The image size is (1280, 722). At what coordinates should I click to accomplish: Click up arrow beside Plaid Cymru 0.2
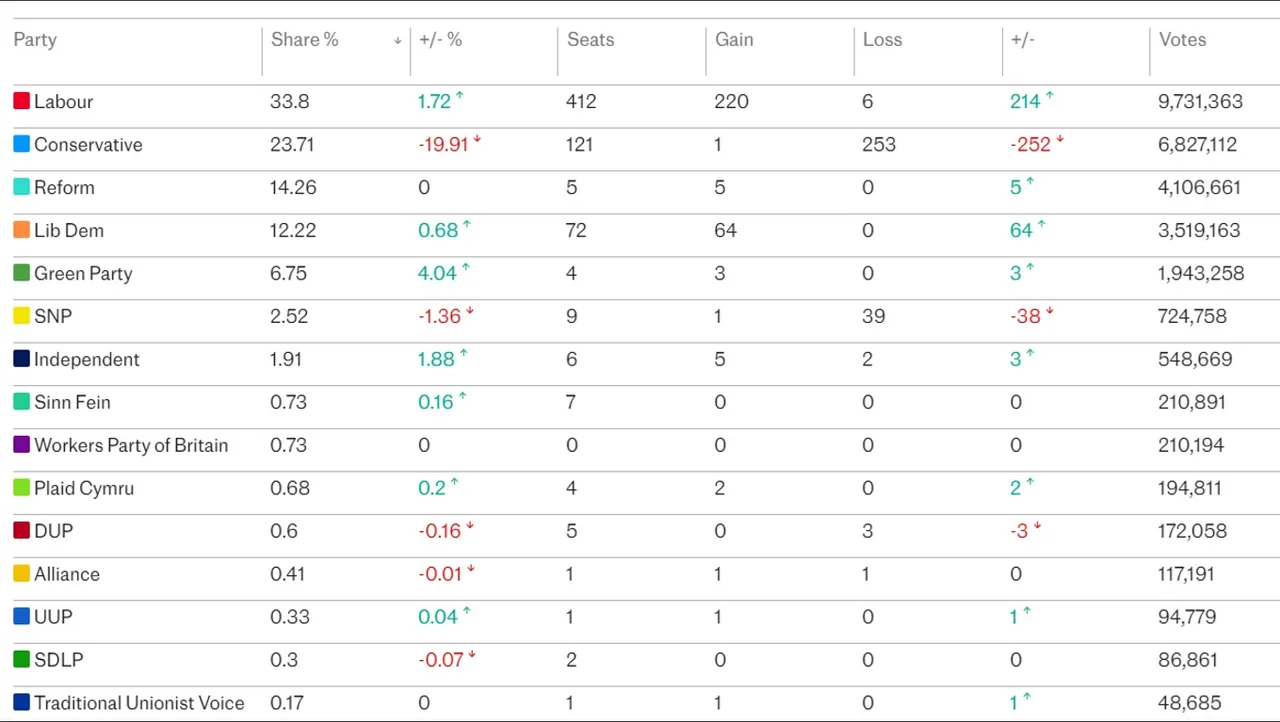454,484
